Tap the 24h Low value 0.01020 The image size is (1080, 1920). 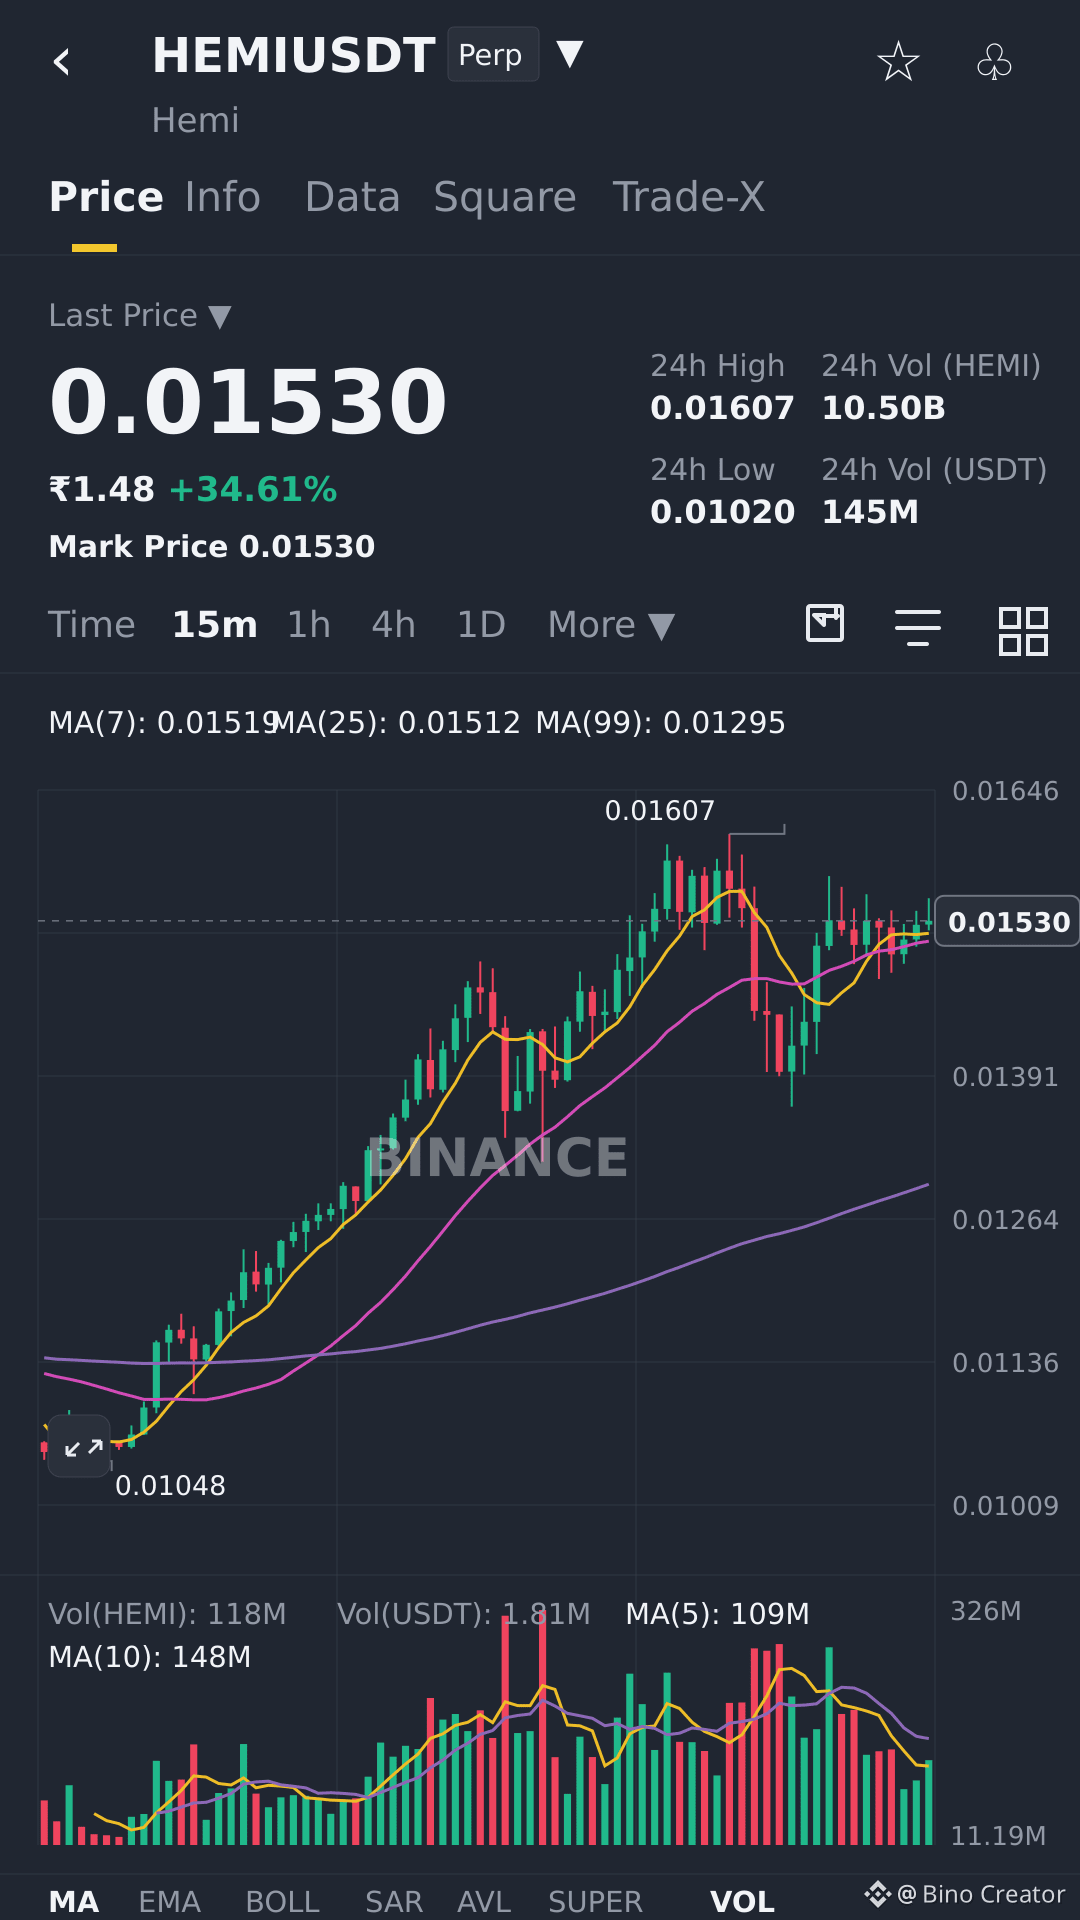(x=722, y=512)
